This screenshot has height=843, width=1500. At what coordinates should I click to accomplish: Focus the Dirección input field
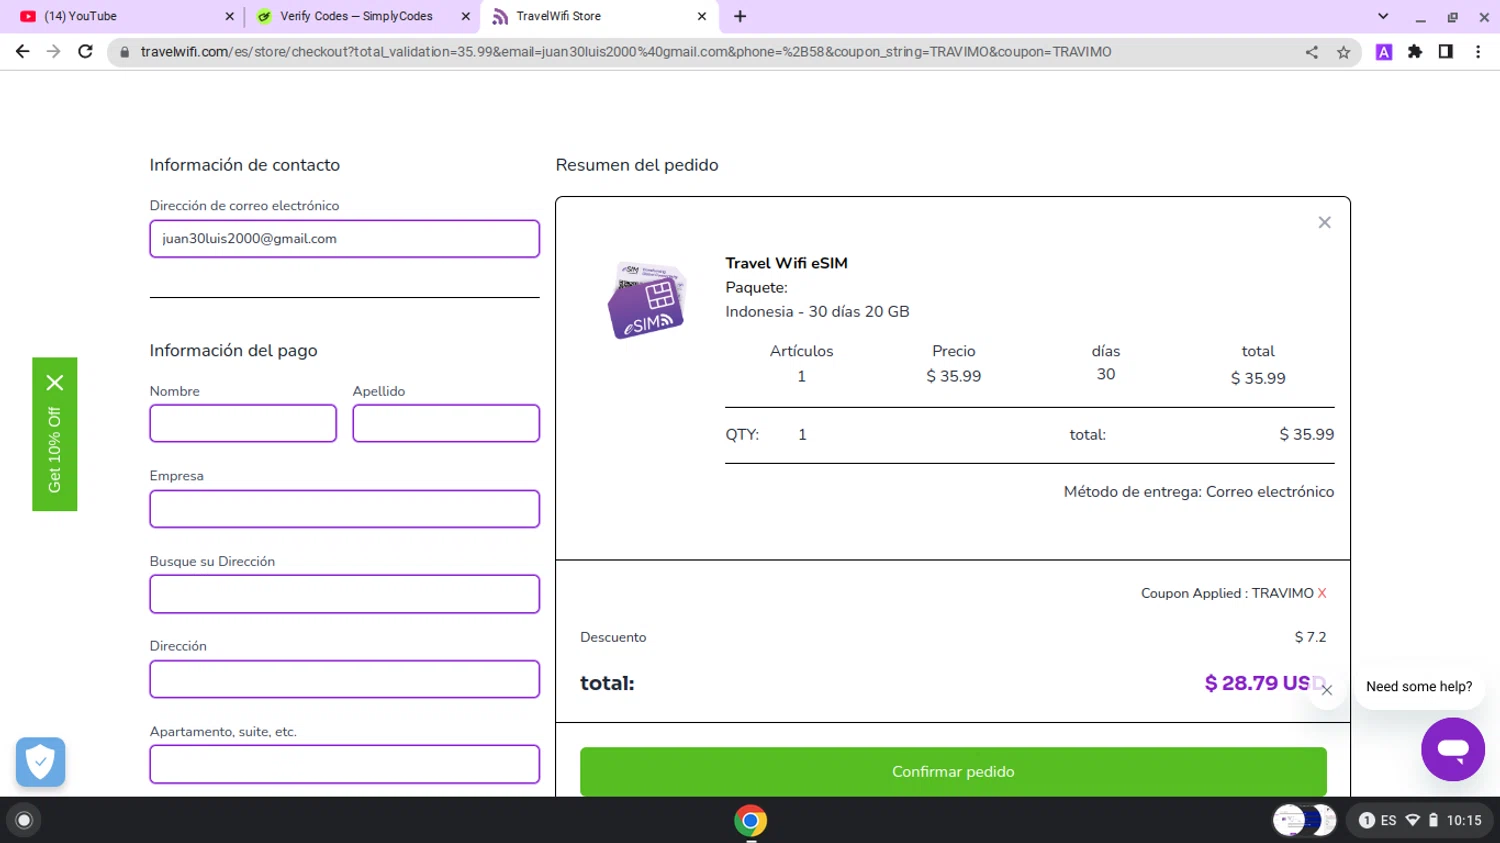point(344,679)
